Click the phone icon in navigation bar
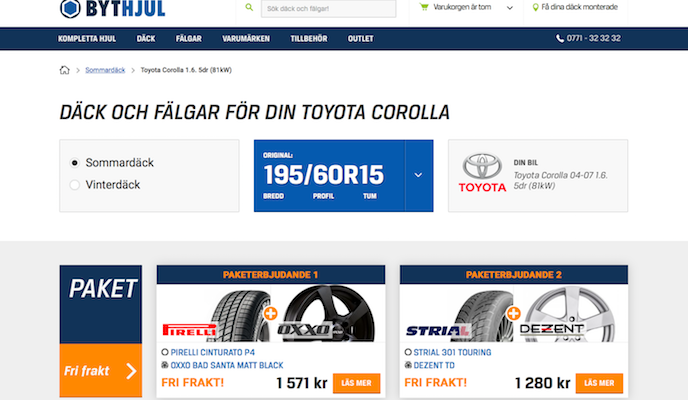 560,38
